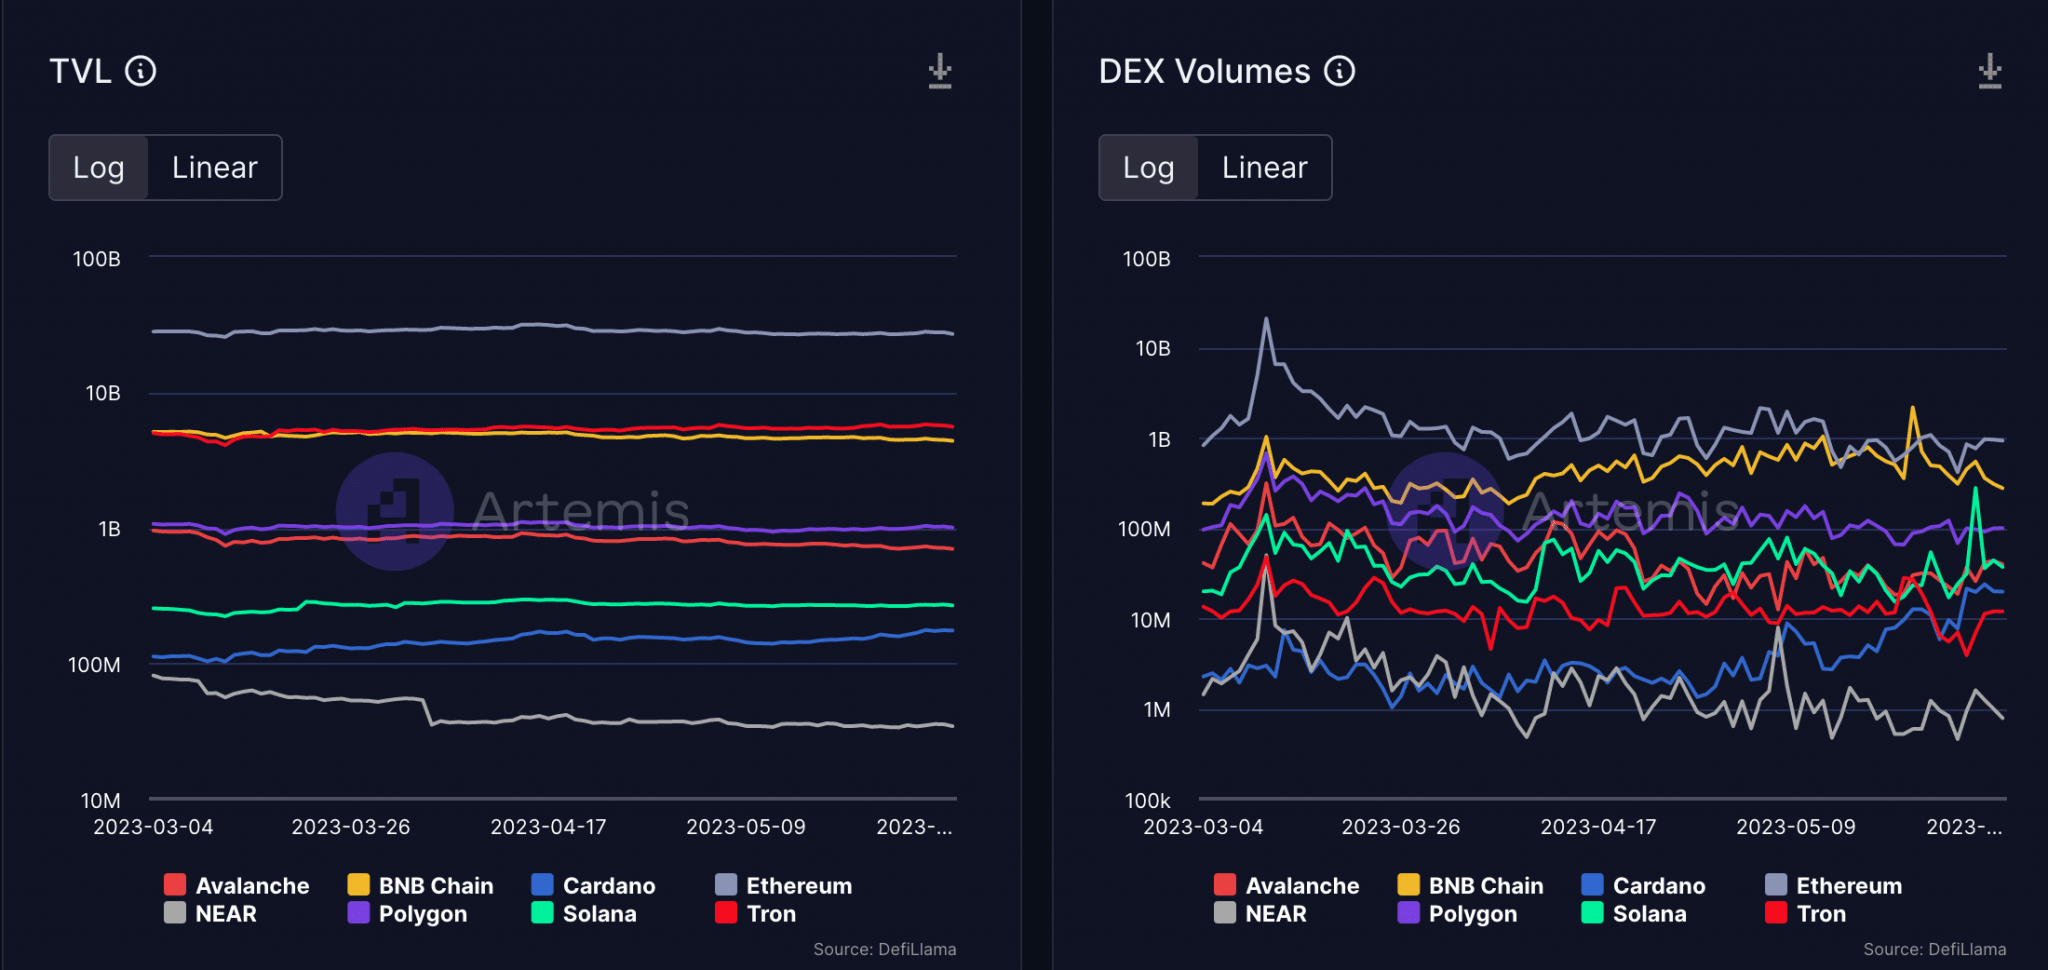Download the DEX Volumes chart data
2048x970 pixels.
point(1989,71)
